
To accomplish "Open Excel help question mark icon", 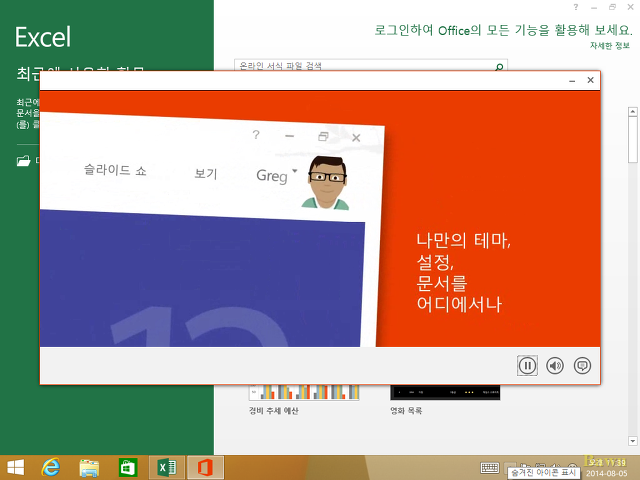I will 576,7.
